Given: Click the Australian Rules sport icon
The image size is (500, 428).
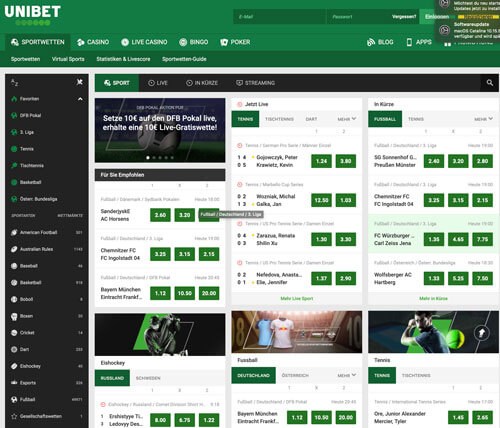Looking at the screenshot, I should pyautogui.click(x=14, y=249).
